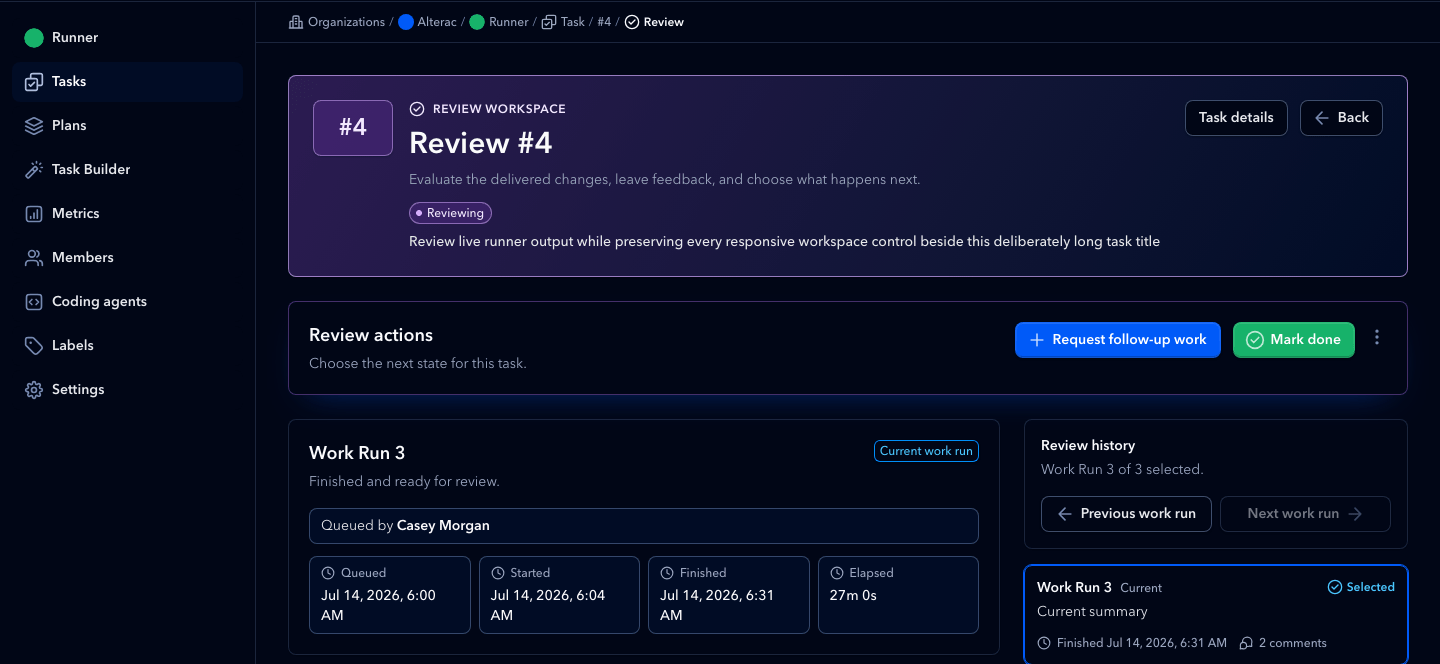Click the Task details button

[x=1236, y=118]
